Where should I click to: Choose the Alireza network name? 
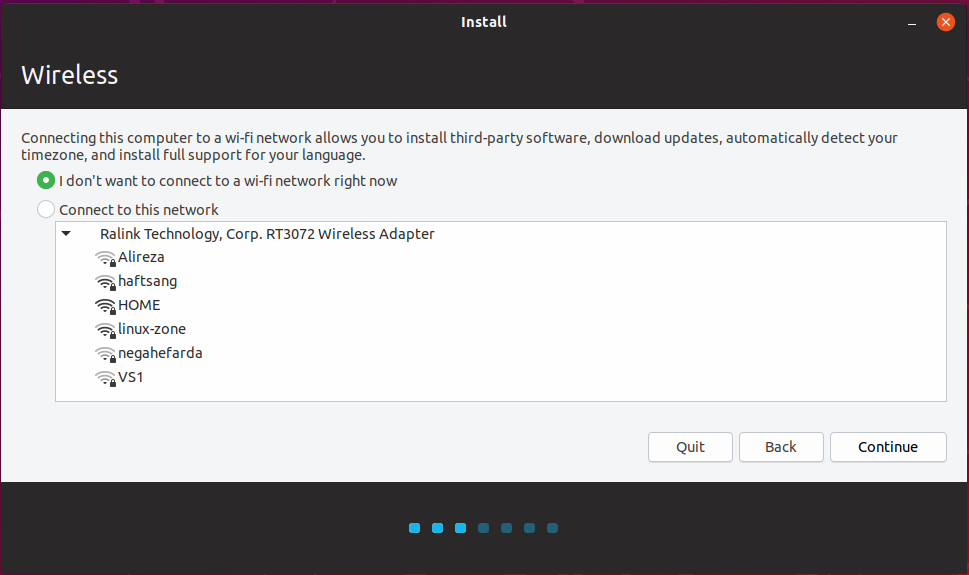141,257
